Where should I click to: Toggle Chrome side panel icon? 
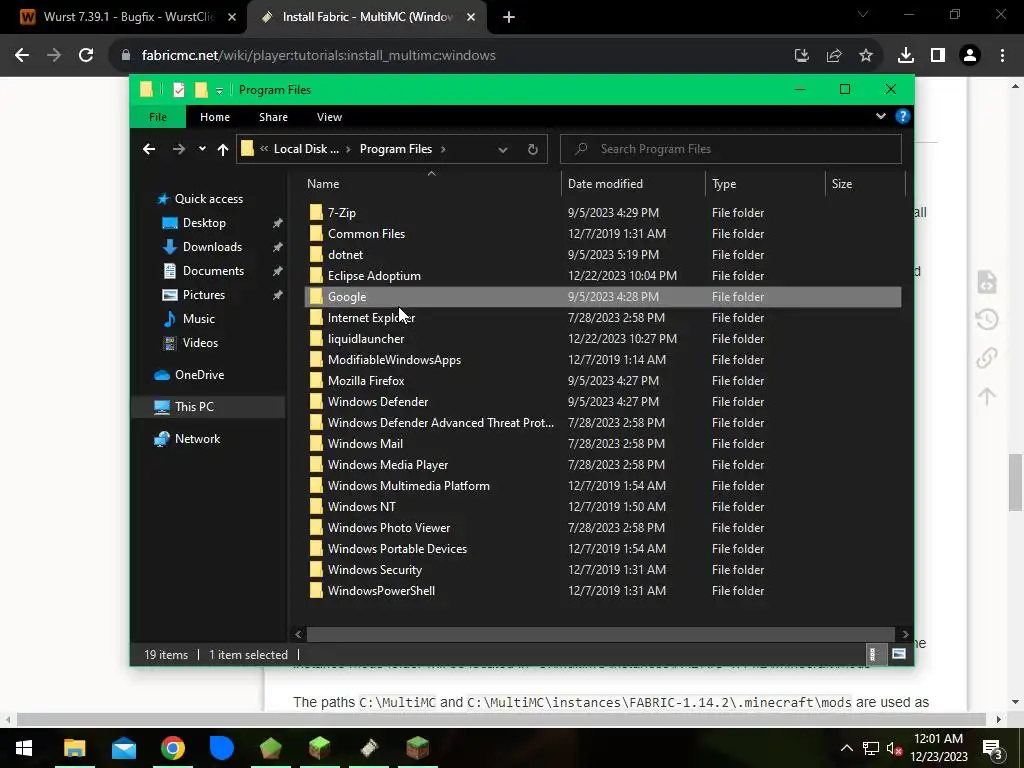tap(938, 56)
